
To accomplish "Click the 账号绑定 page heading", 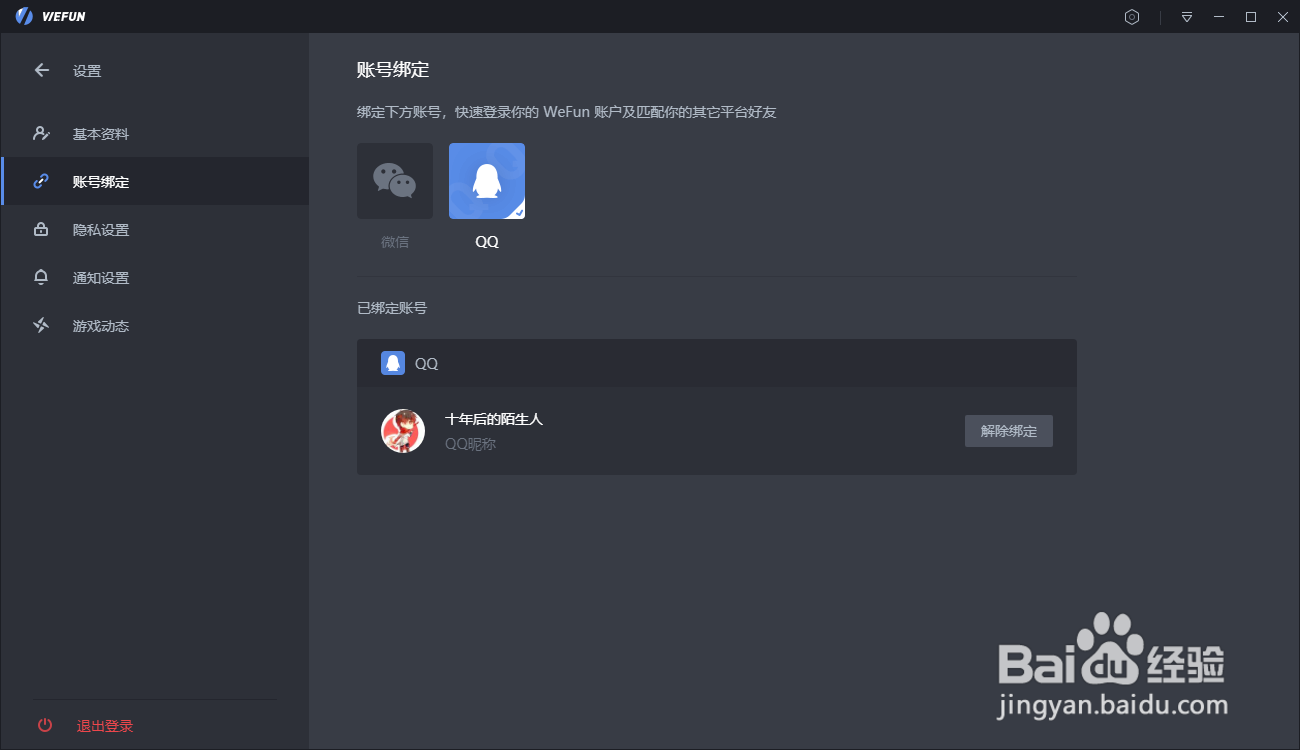I will point(393,70).
